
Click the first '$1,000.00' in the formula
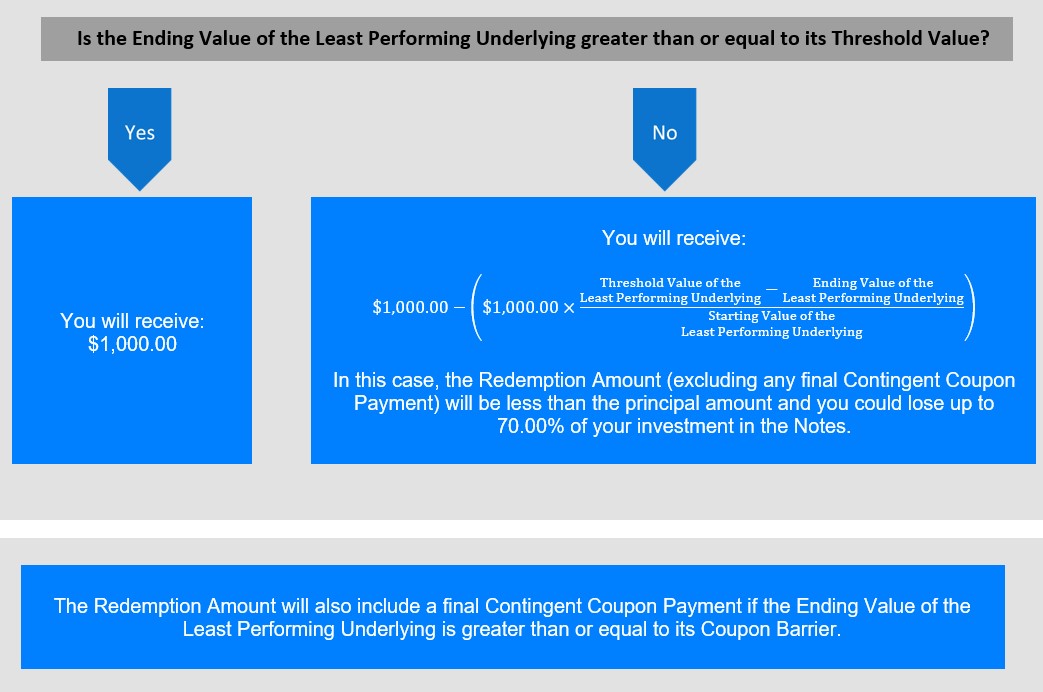(x=410, y=307)
